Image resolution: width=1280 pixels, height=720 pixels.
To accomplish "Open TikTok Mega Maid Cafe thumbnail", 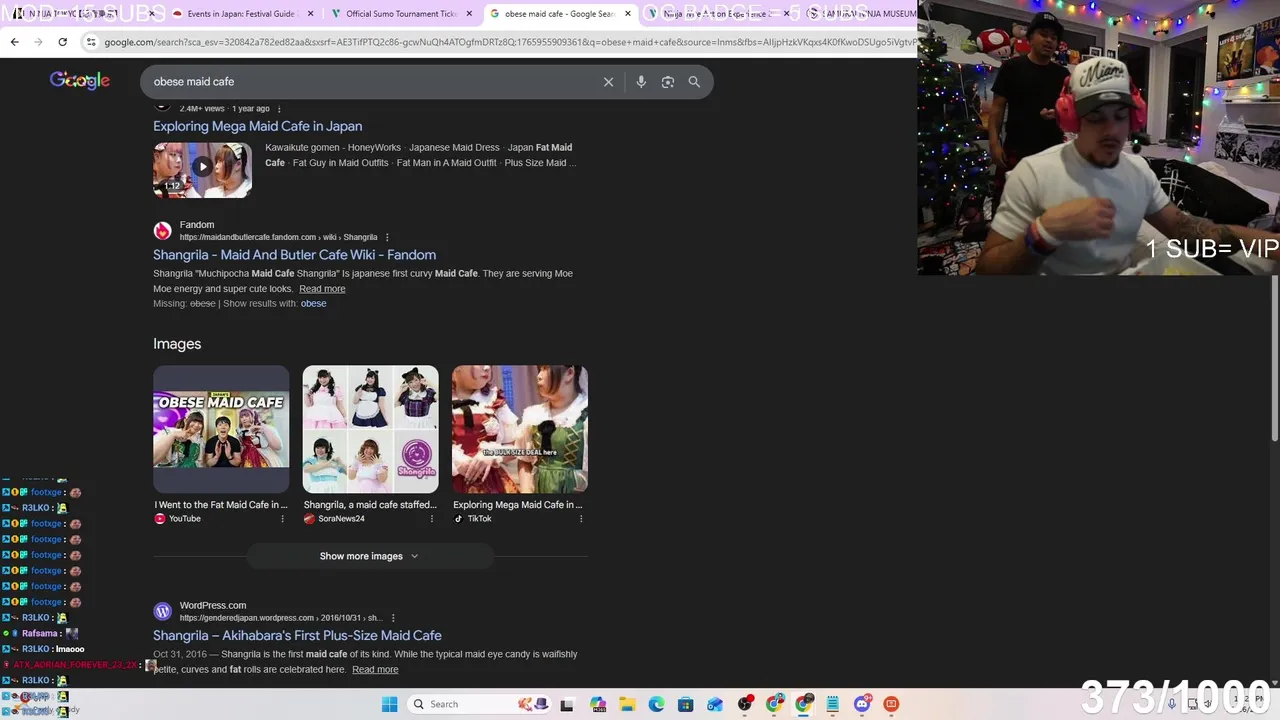I will click(x=520, y=429).
